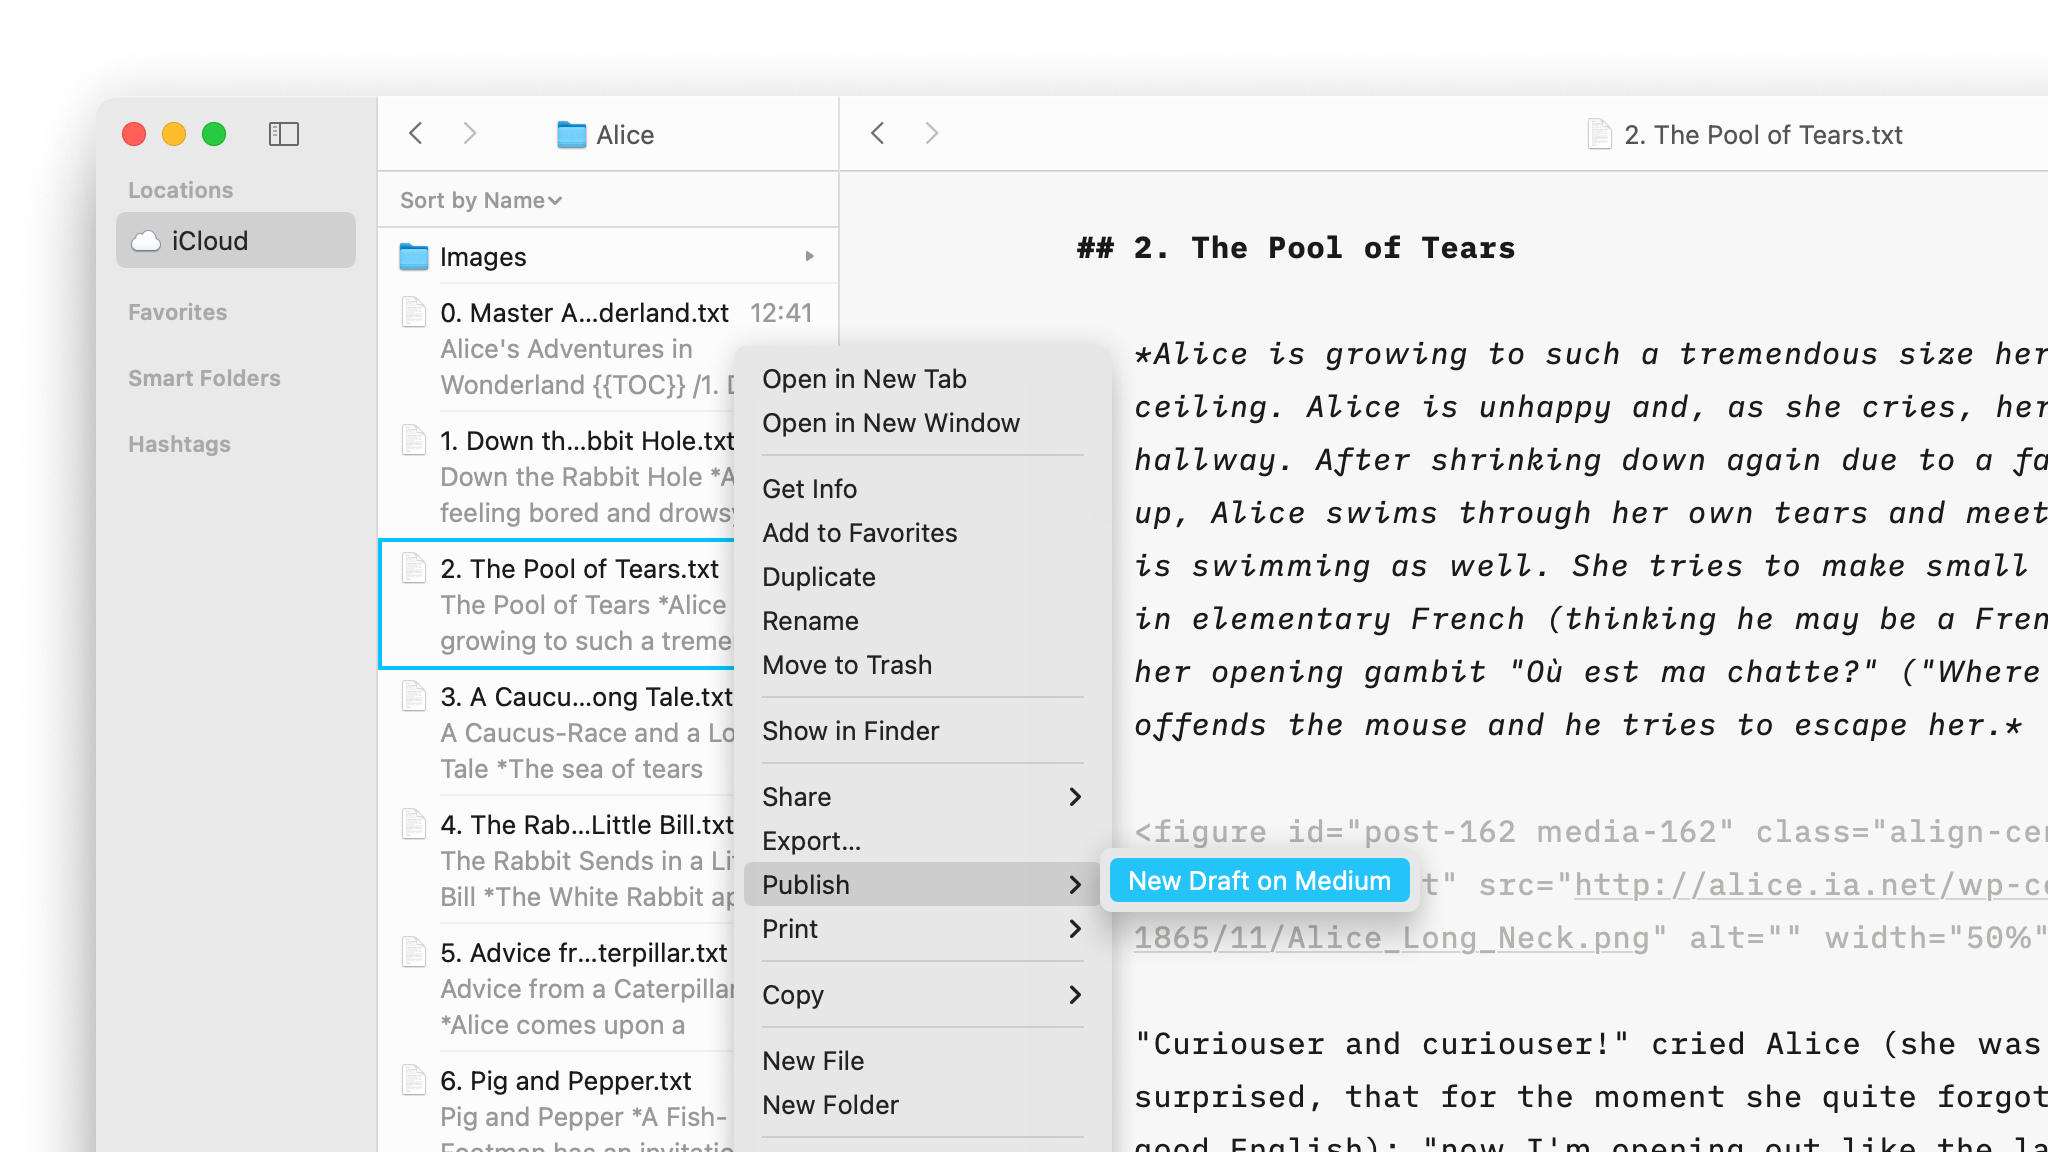Select Move to Trash menu item
2048x1152 pixels.
click(x=847, y=665)
